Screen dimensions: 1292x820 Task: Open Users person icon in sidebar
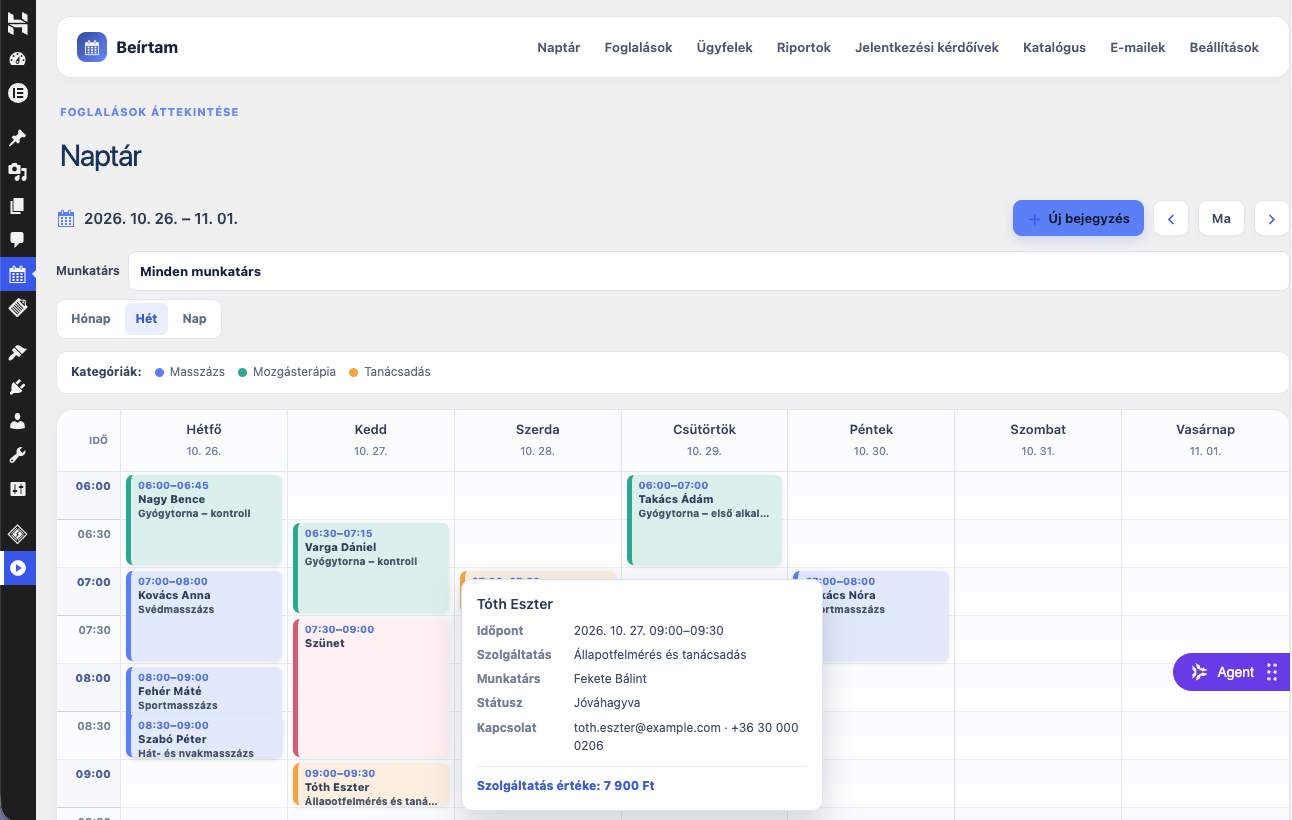17,421
